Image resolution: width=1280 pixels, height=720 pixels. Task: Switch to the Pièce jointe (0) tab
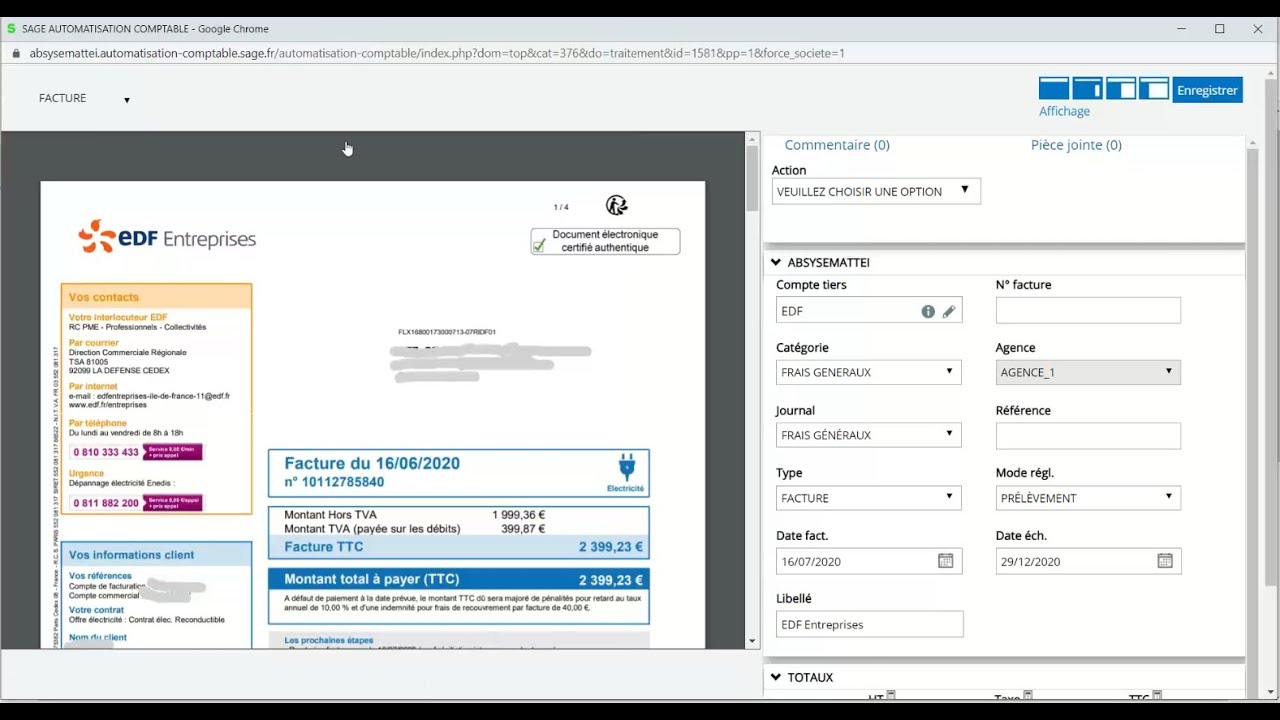pyautogui.click(x=1076, y=145)
